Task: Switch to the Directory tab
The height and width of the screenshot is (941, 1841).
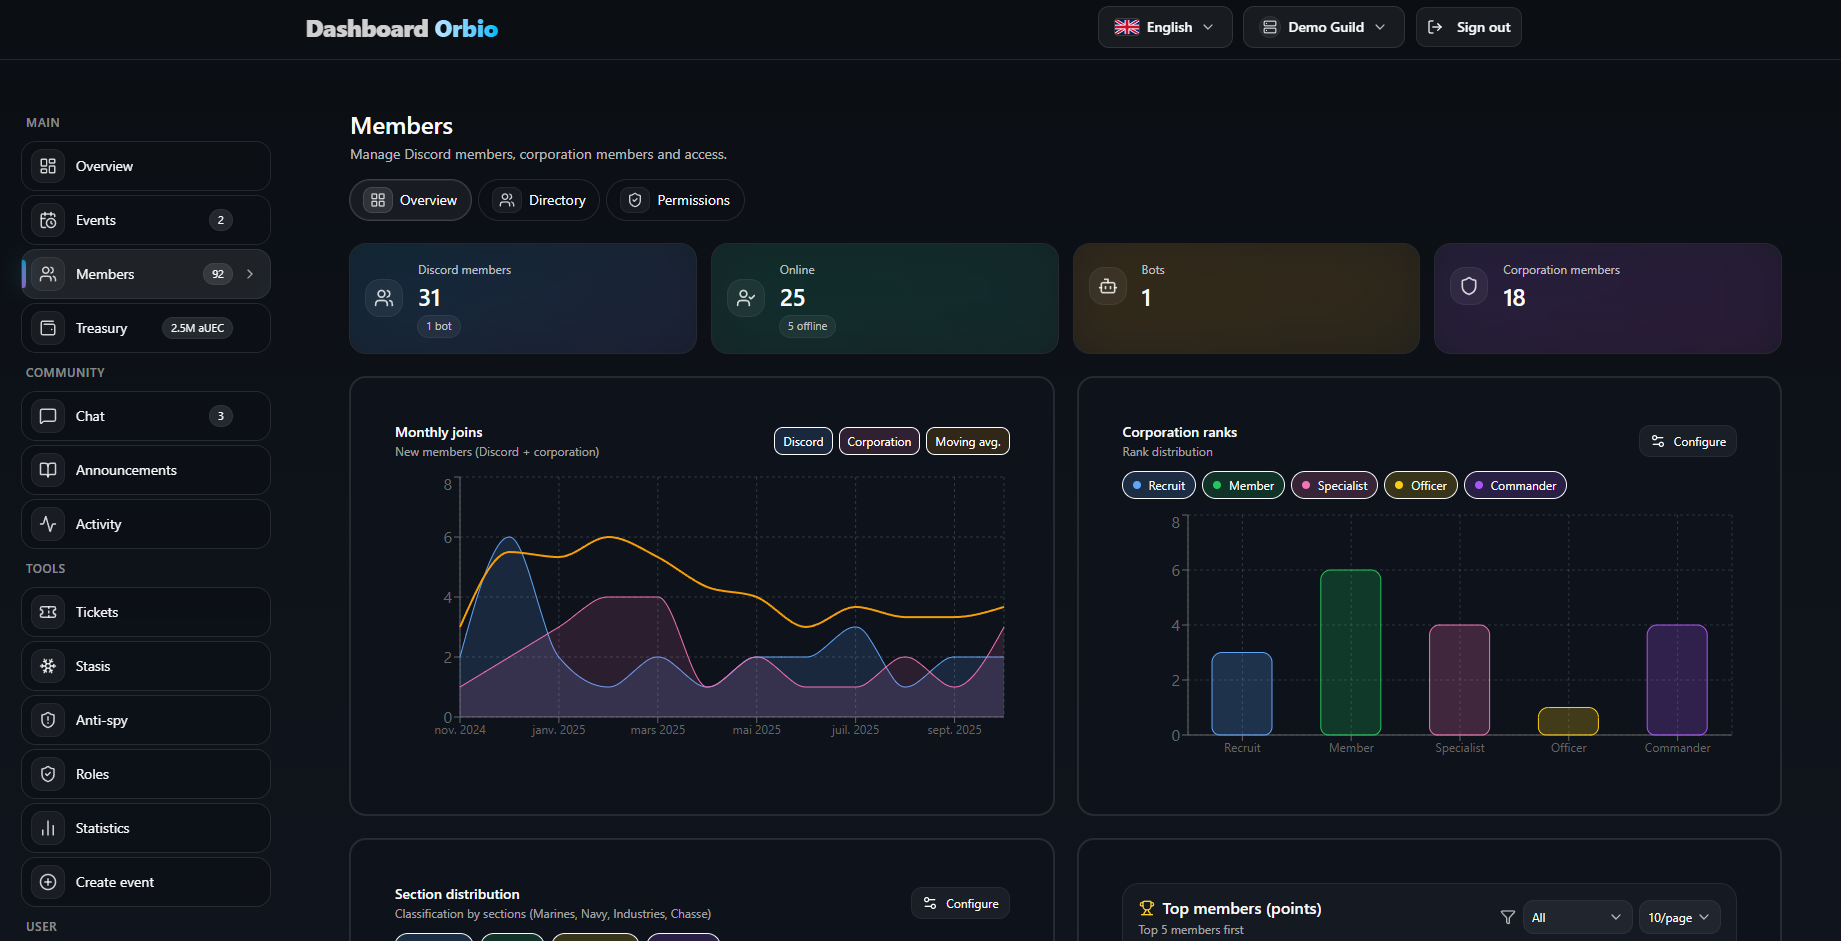Action: click(x=539, y=200)
